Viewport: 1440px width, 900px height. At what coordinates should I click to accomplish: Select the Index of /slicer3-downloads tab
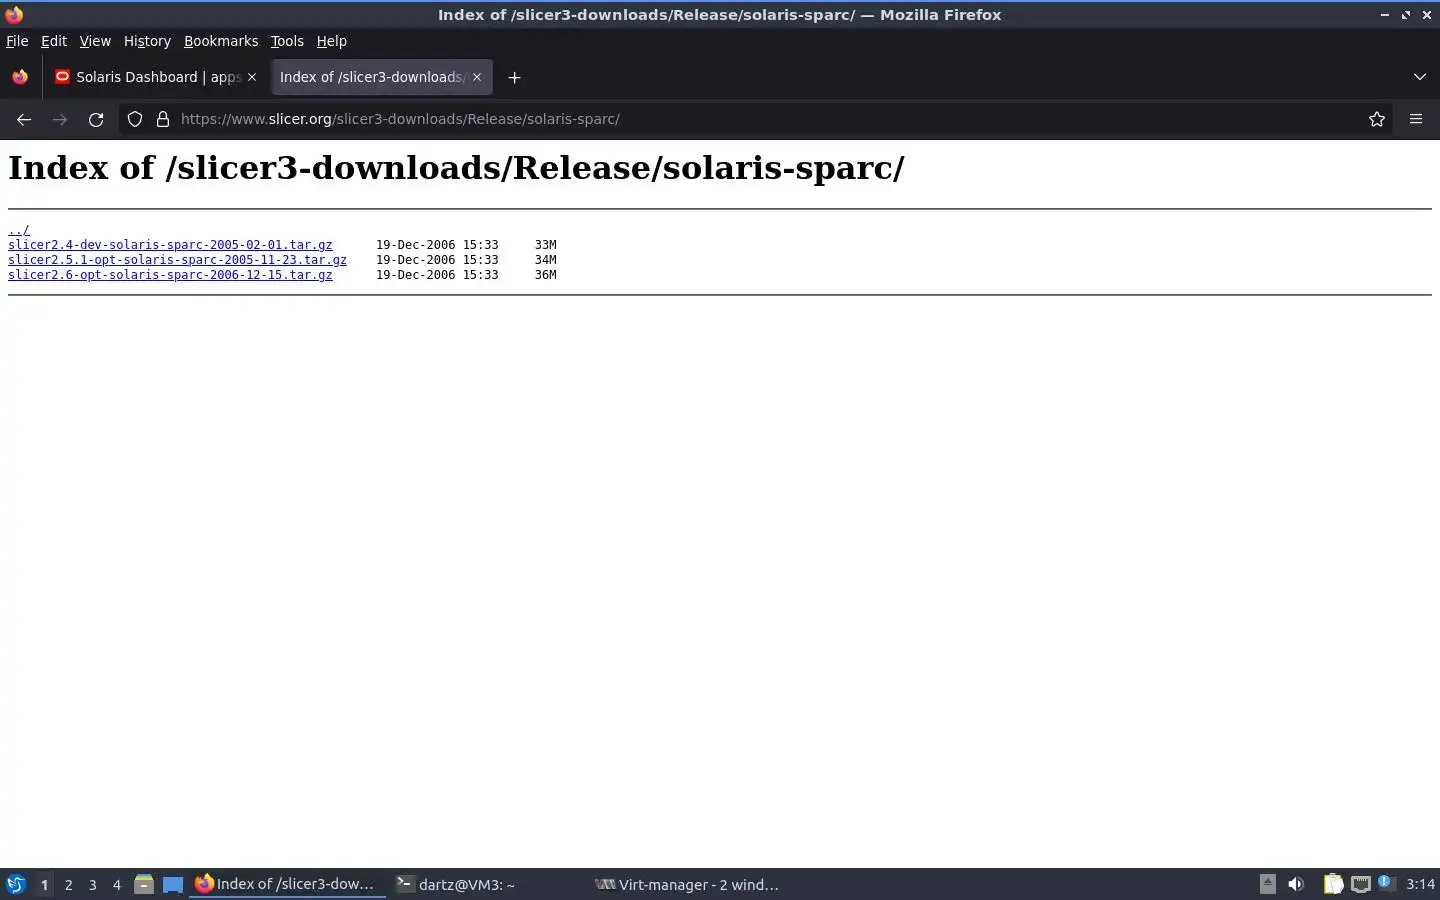pyautogui.click(x=381, y=77)
